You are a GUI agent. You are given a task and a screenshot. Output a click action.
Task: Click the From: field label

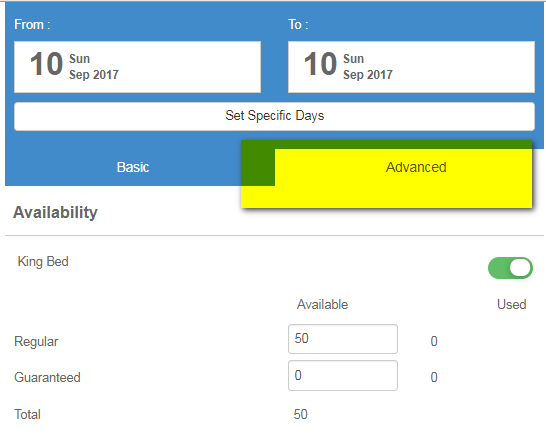pyautogui.click(x=32, y=24)
